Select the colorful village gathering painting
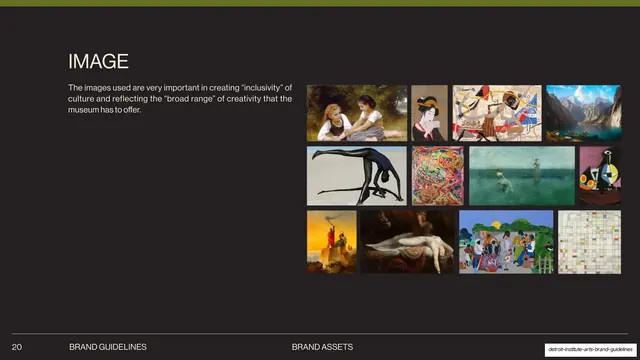The height and width of the screenshot is (360, 640). [506, 242]
